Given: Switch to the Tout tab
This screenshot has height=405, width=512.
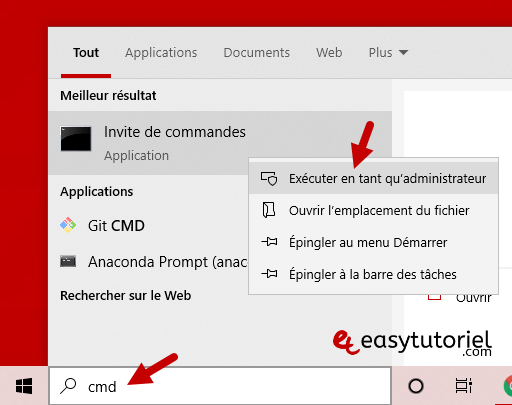Looking at the screenshot, I should coord(86,53).
